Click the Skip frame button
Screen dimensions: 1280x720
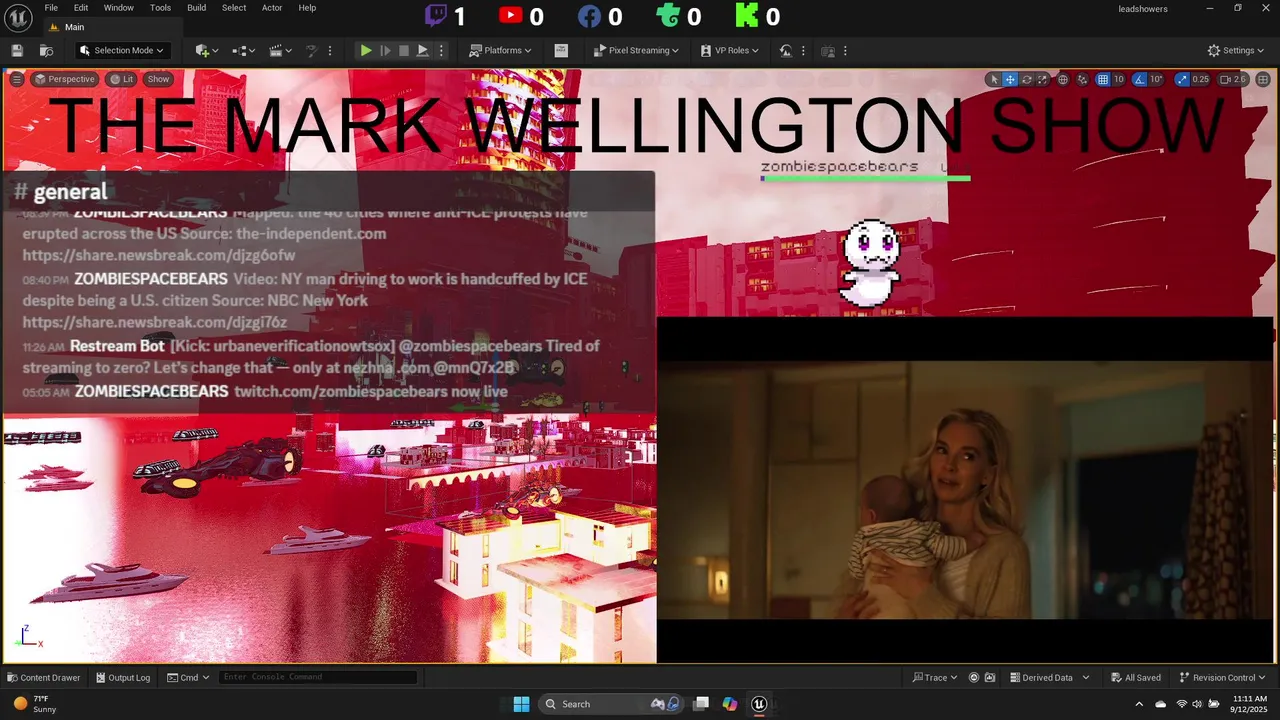[x=385, y=50]
